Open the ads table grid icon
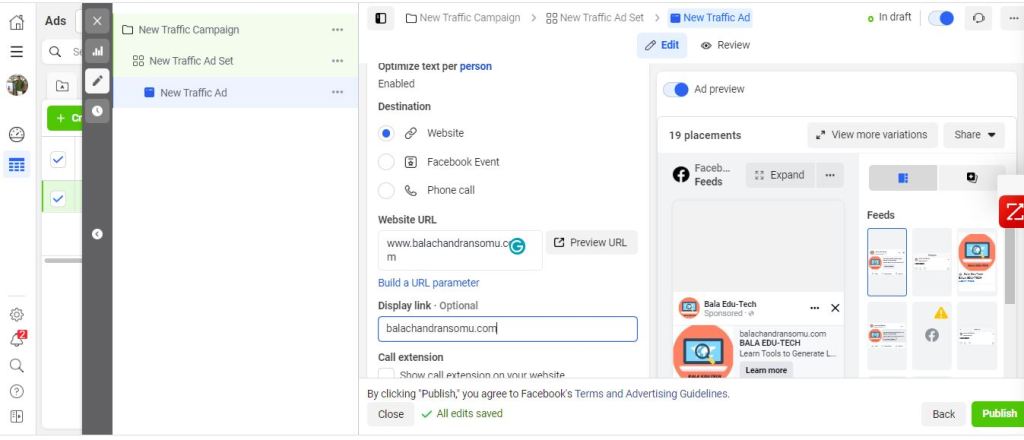Image resolution: width=1024 pixels, height=440 pixels. click(16, 165)
